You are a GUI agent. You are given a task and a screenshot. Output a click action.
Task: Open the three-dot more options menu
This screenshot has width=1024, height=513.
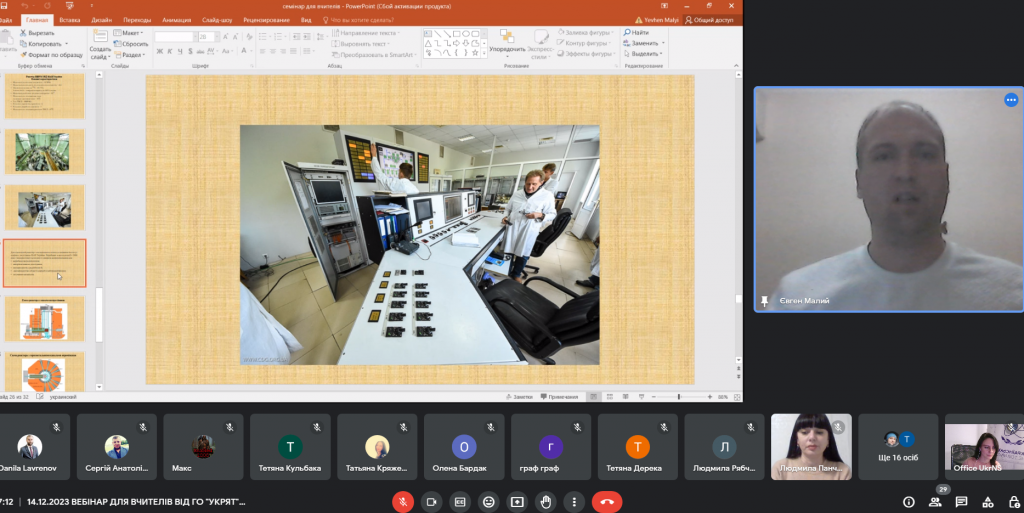[573, 501]
